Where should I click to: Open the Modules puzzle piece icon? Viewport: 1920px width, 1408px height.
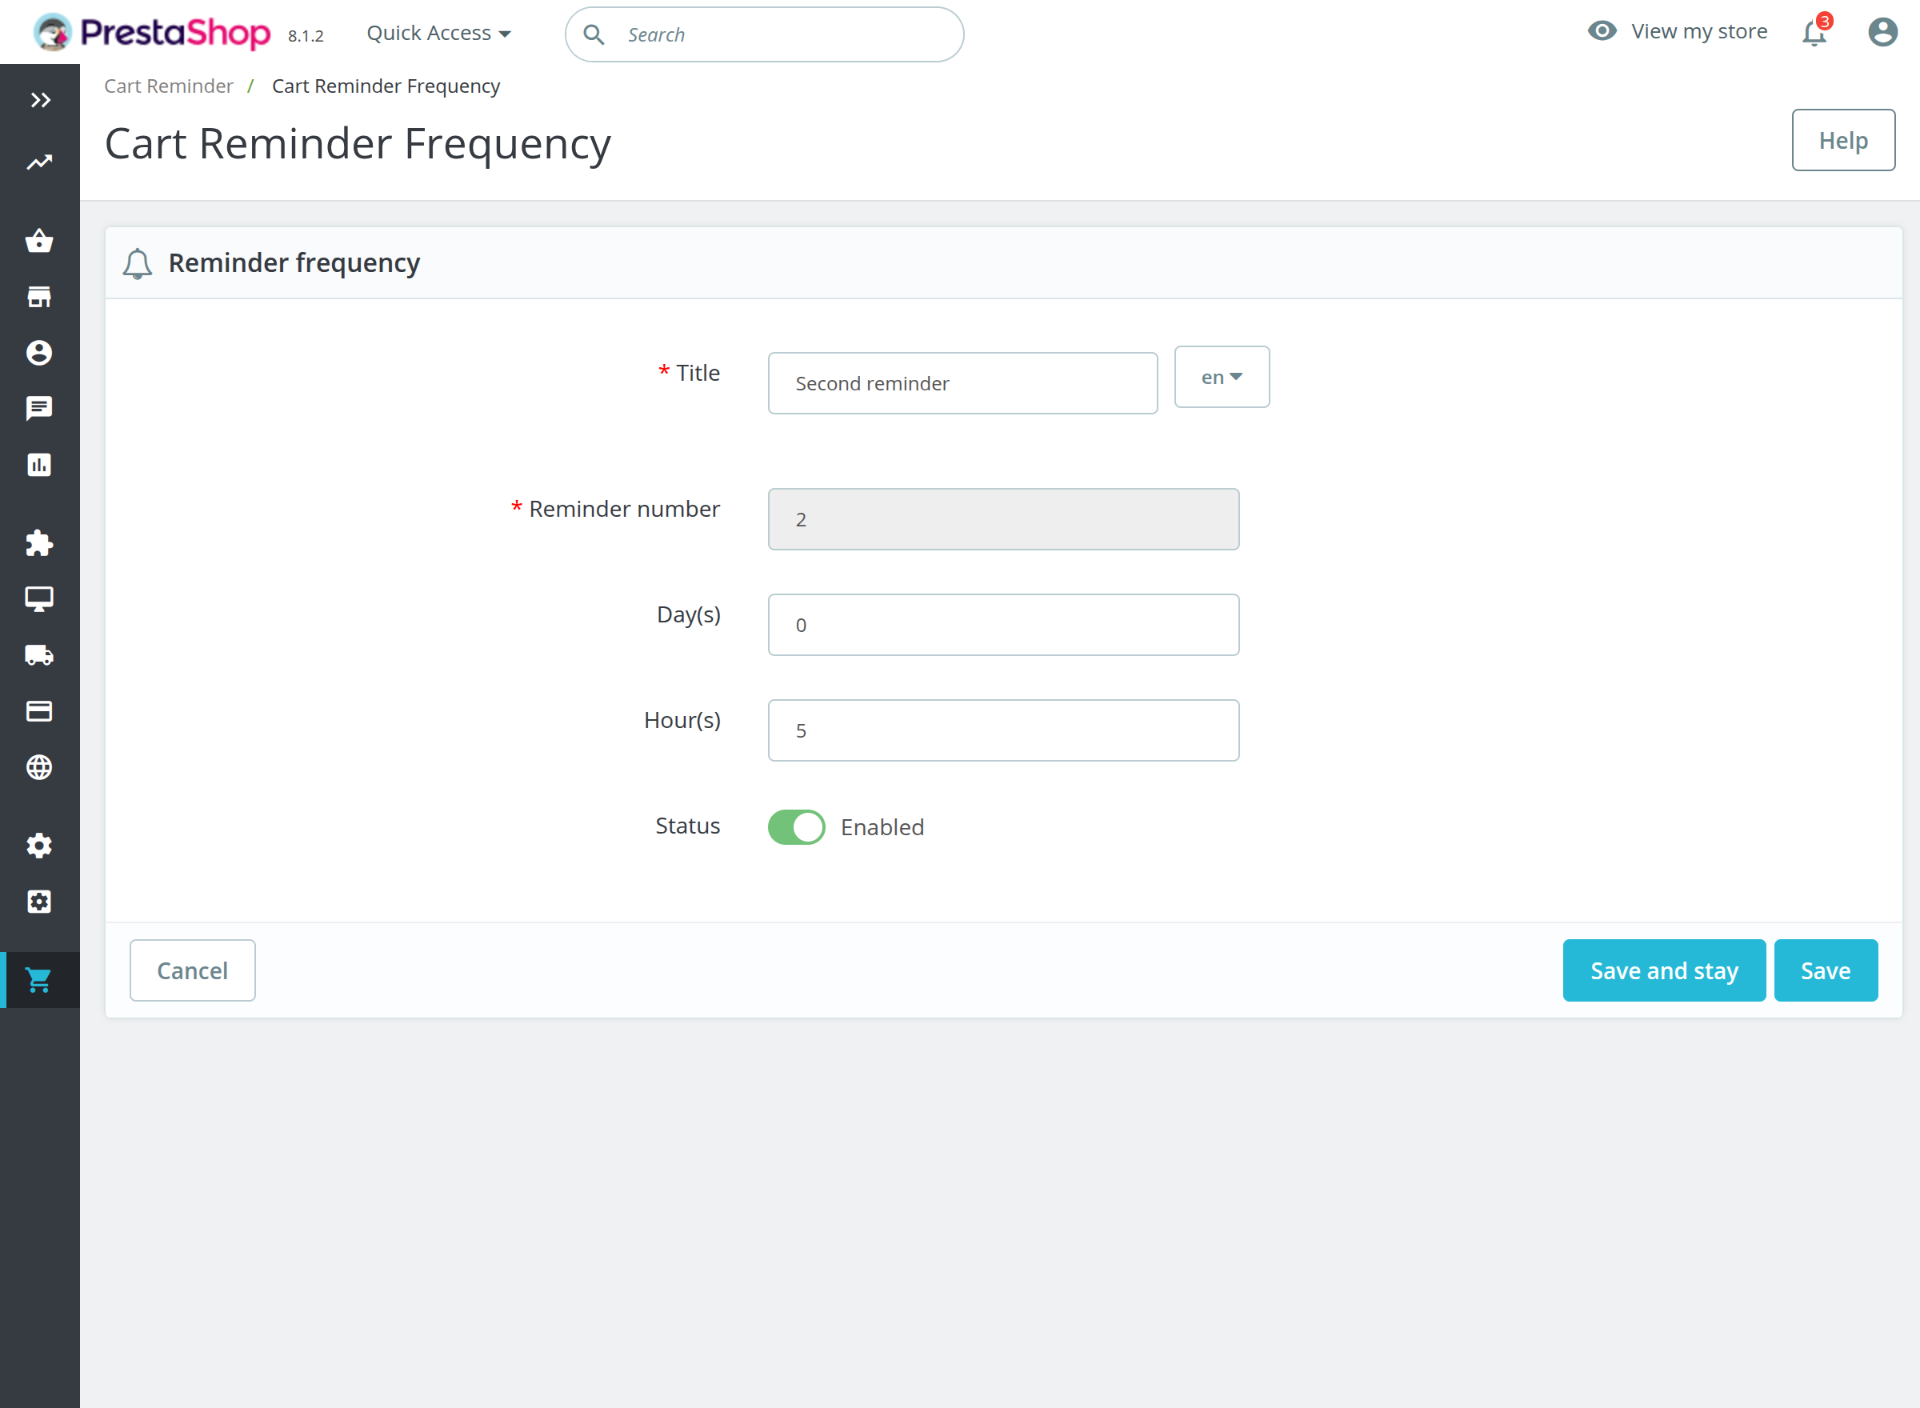(x=39, y=543)
